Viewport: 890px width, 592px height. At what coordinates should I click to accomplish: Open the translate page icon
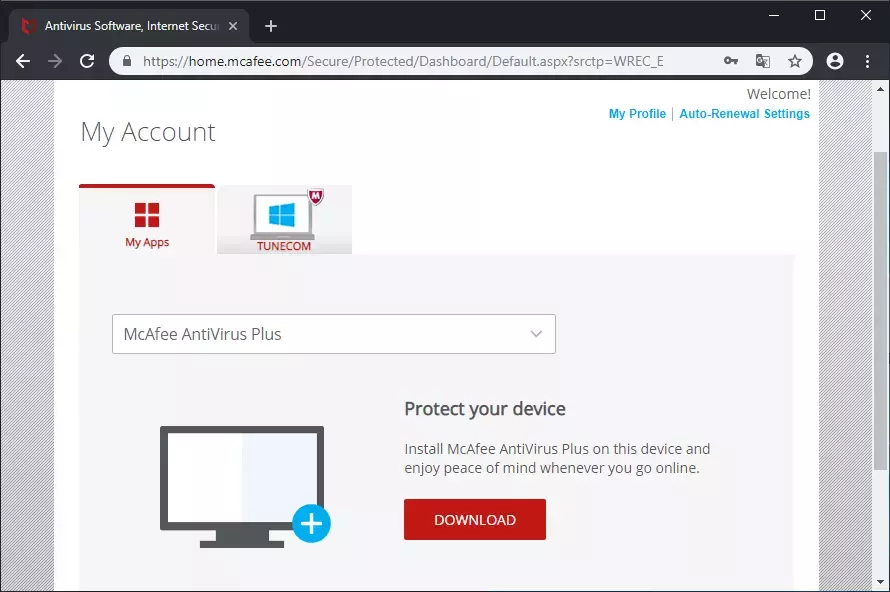coord(763,61)
